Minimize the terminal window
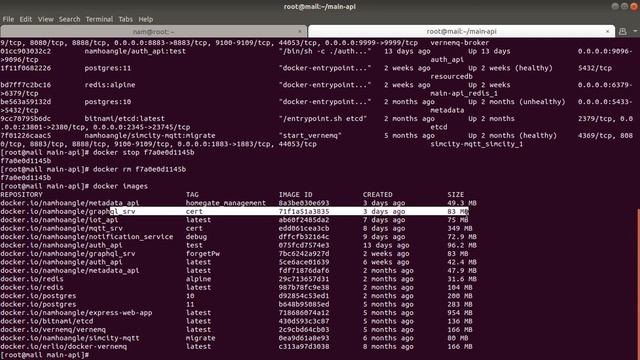 click(x=615, y=7)
